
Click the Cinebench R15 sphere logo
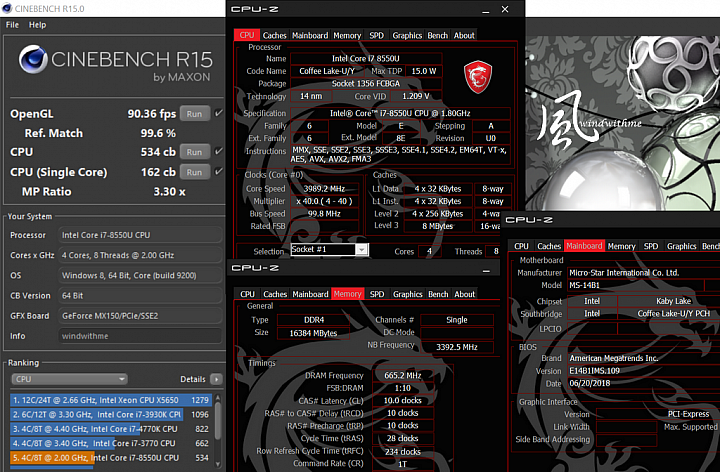(33, 59)
